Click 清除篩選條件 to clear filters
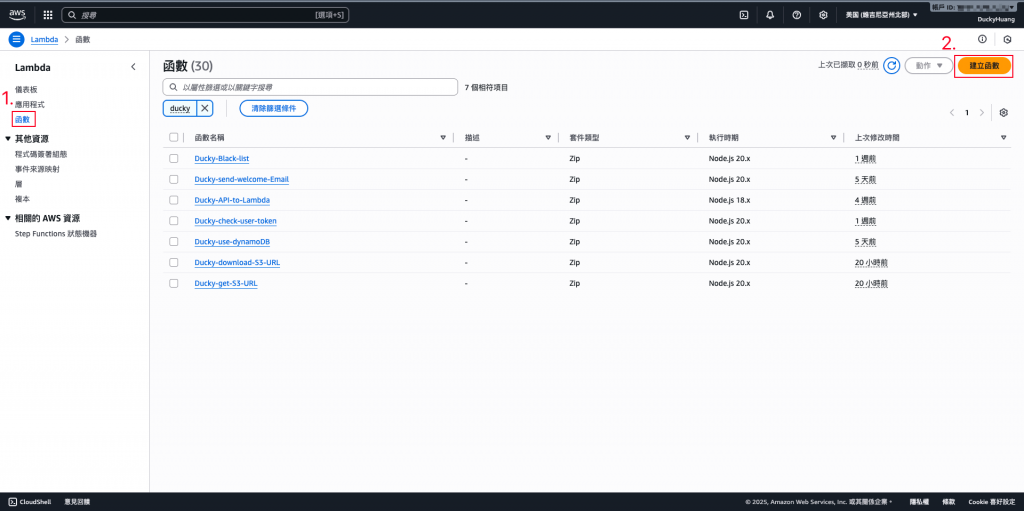 pyautogui.click(x=274, y=108)
